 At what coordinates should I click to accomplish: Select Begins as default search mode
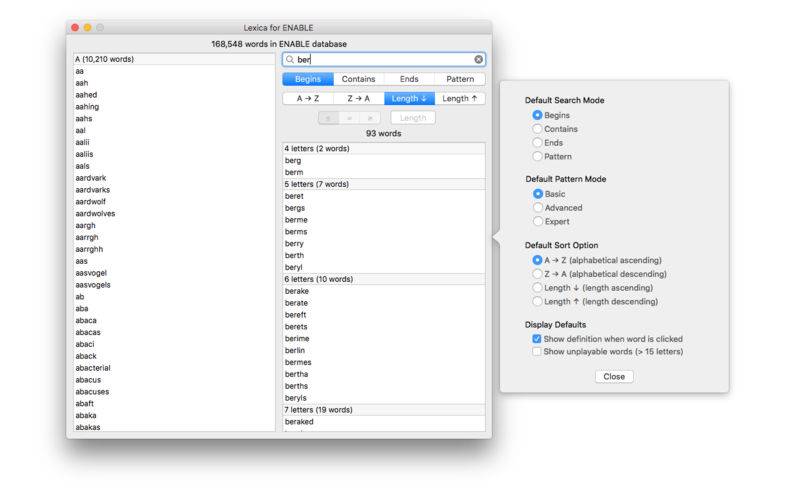pyautogui.click(x=537, y=115)
